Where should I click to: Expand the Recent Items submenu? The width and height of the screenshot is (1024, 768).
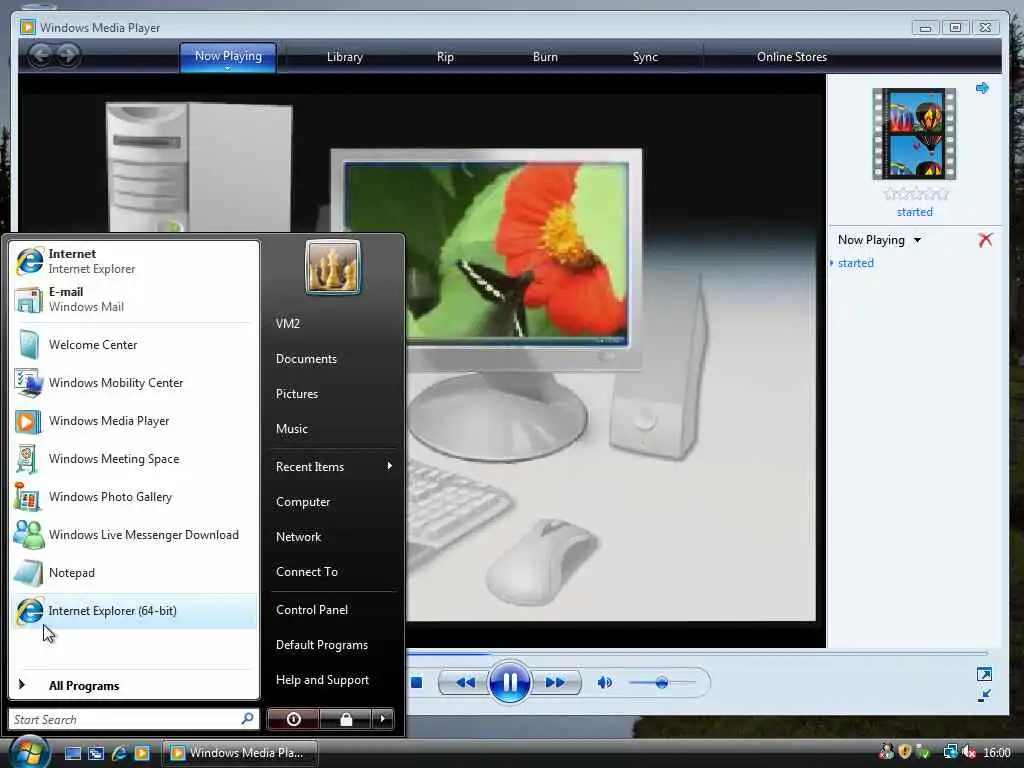(x=333, y=467)
